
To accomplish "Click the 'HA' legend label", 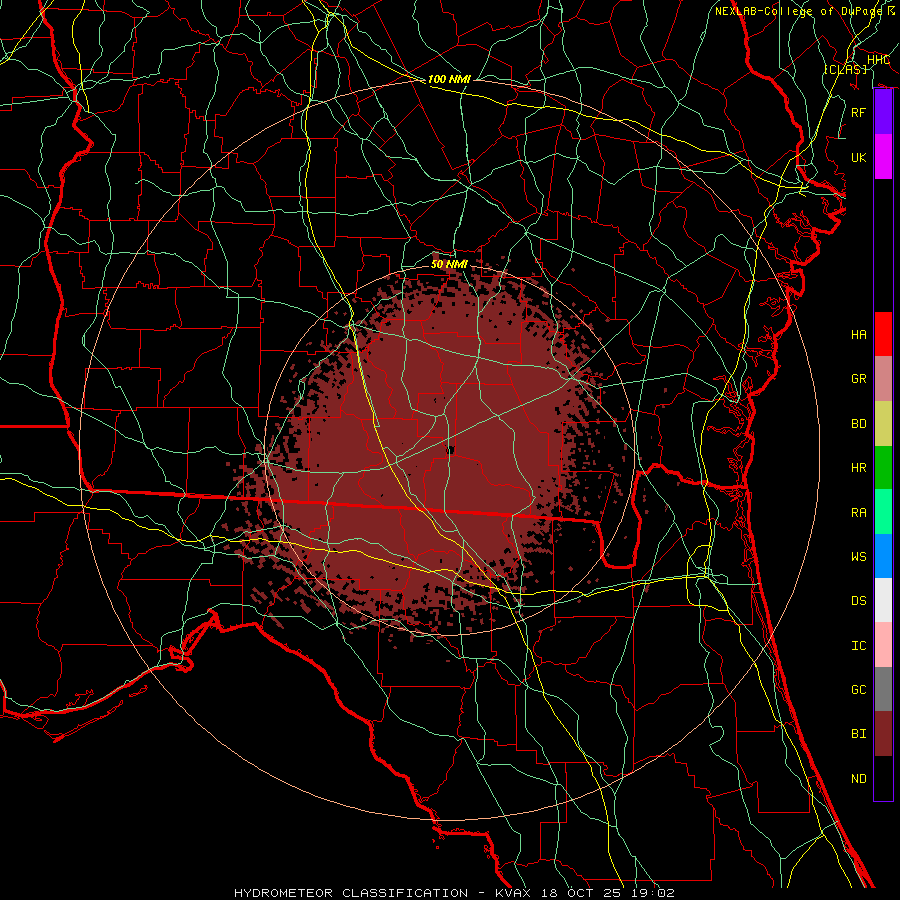I will point(858,335).
